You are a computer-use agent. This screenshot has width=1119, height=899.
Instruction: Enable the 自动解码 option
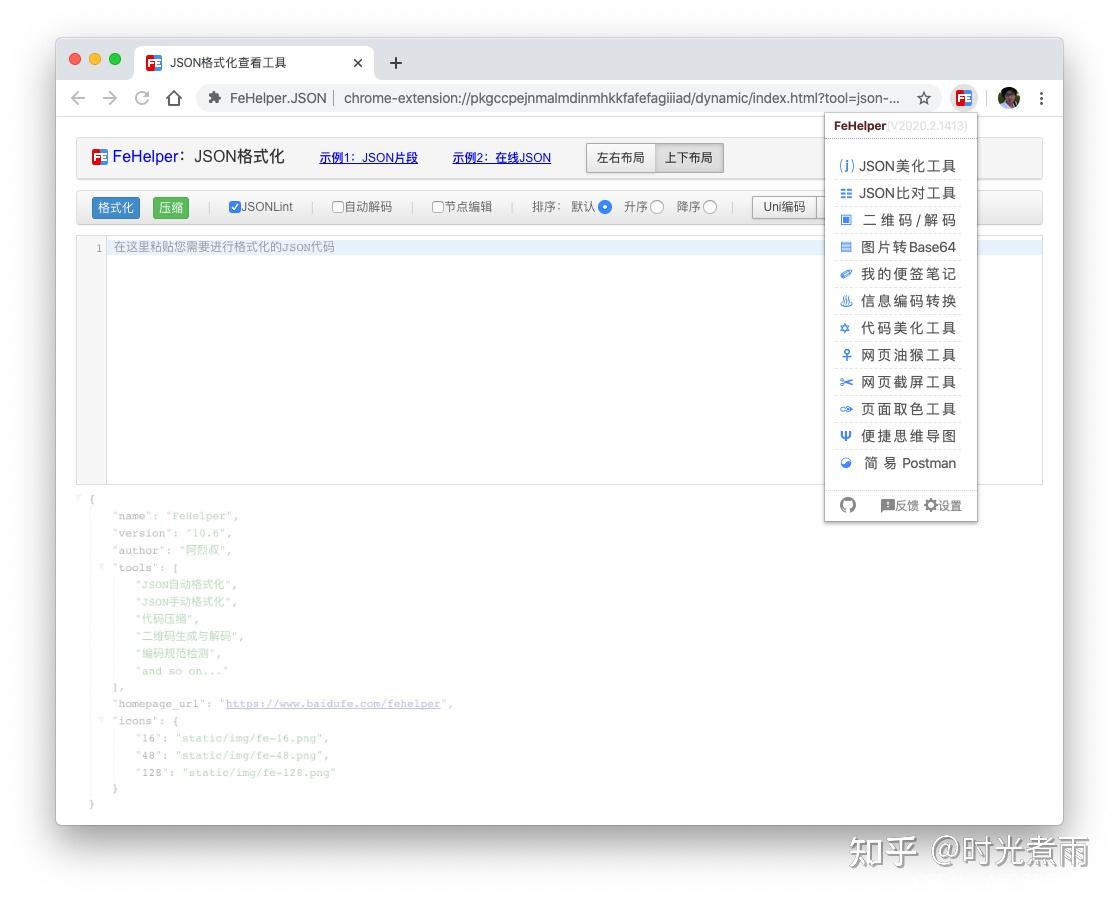[x=337, y=207]
